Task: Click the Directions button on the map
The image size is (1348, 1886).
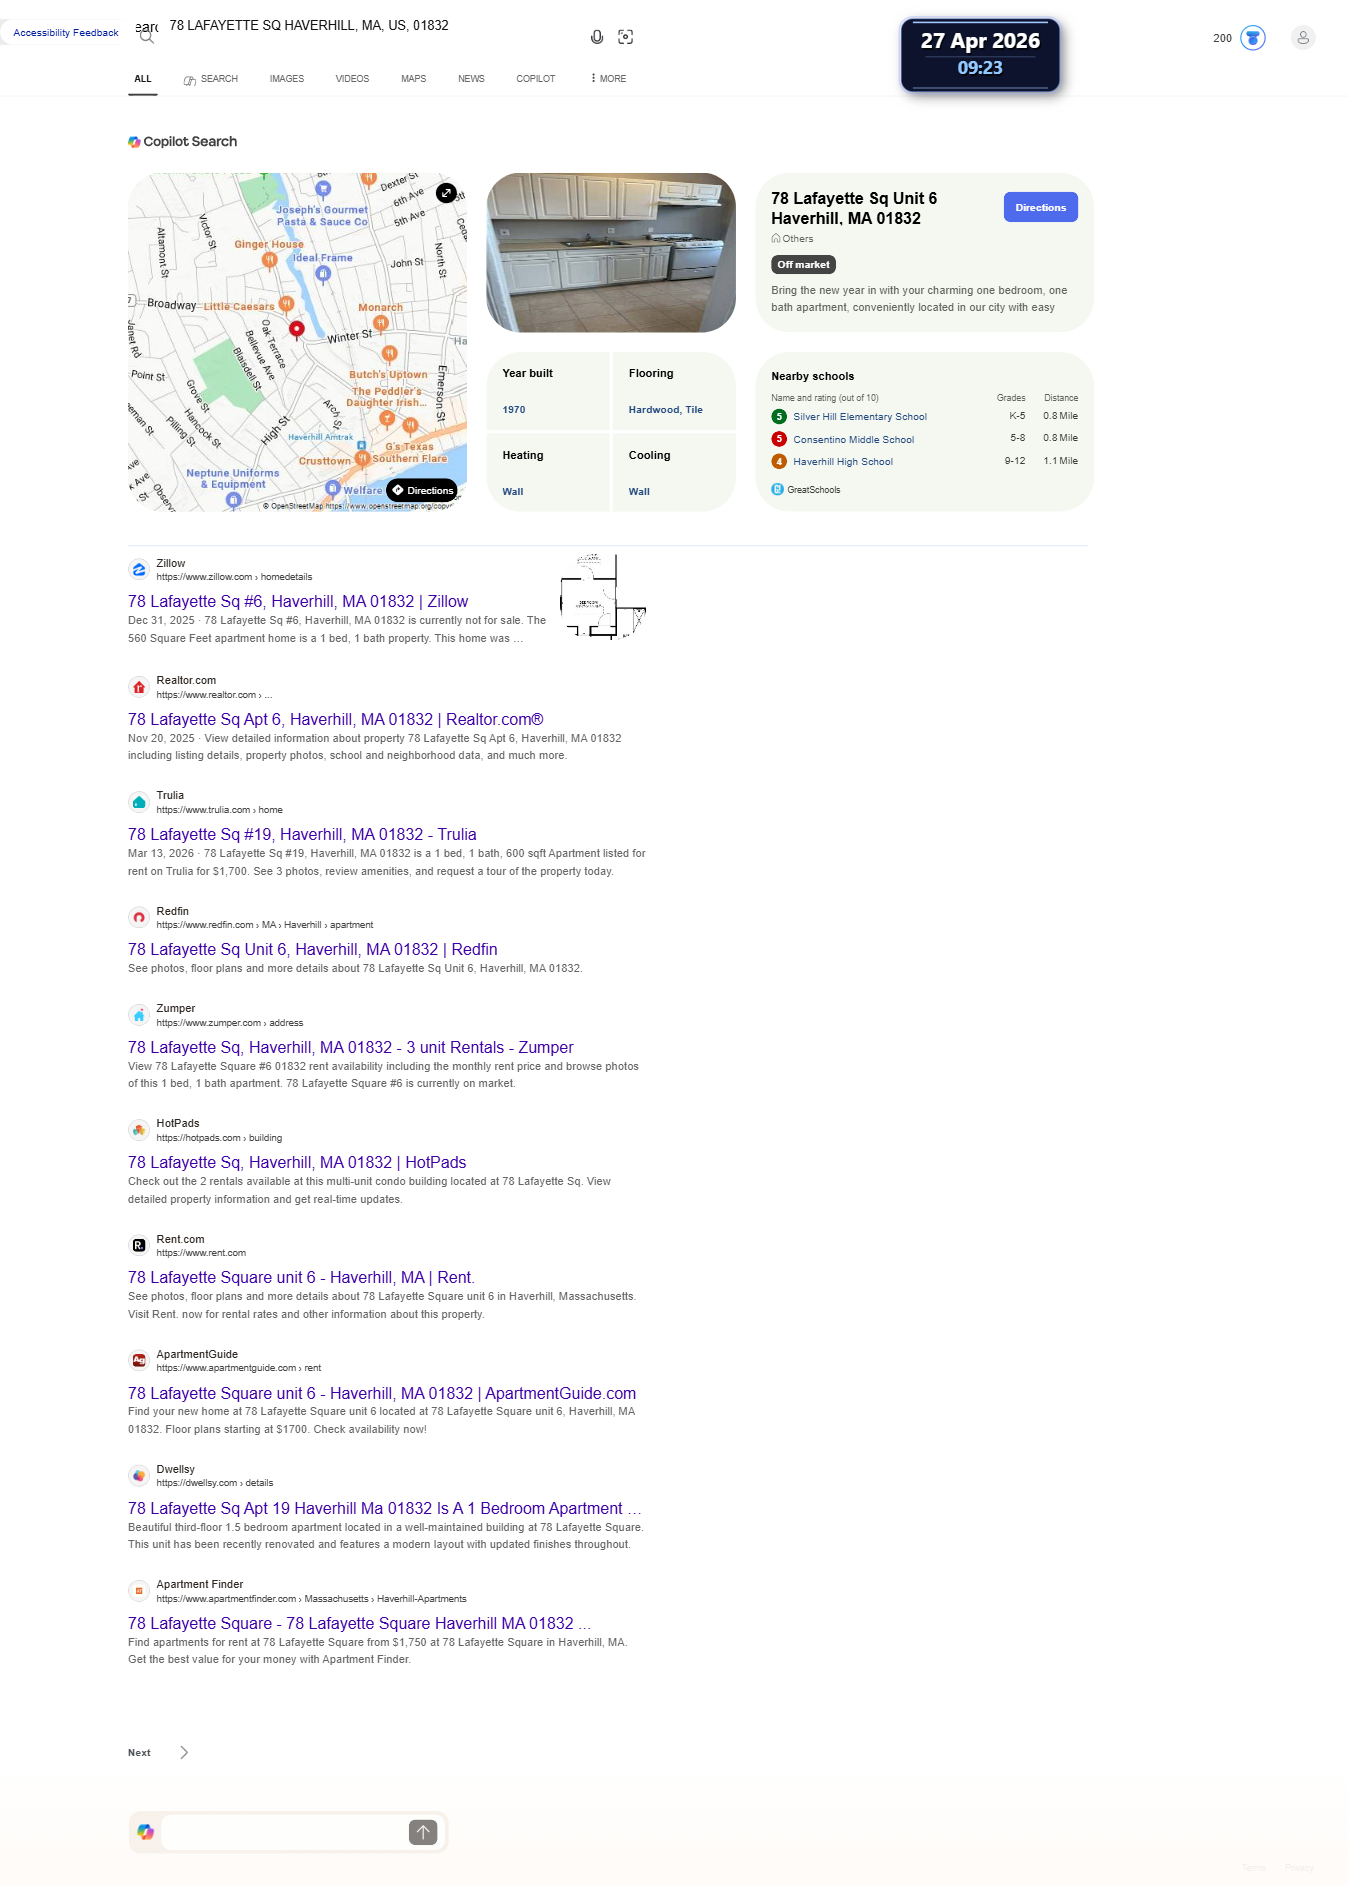Action: (422, 490)
